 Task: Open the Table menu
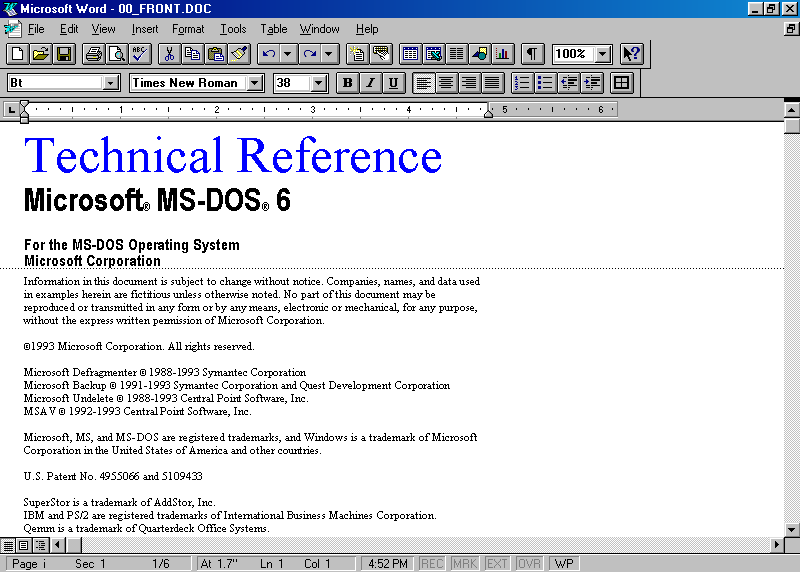point(274,29)
